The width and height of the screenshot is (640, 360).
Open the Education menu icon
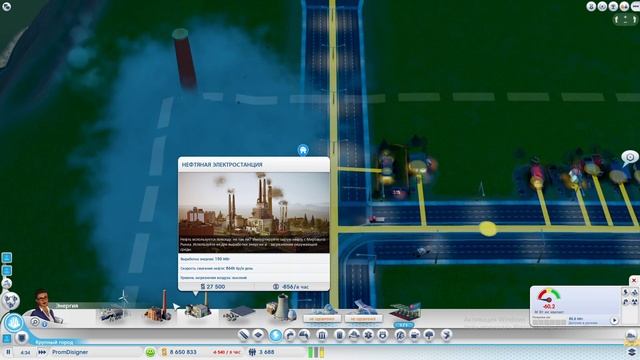(400, 336)
